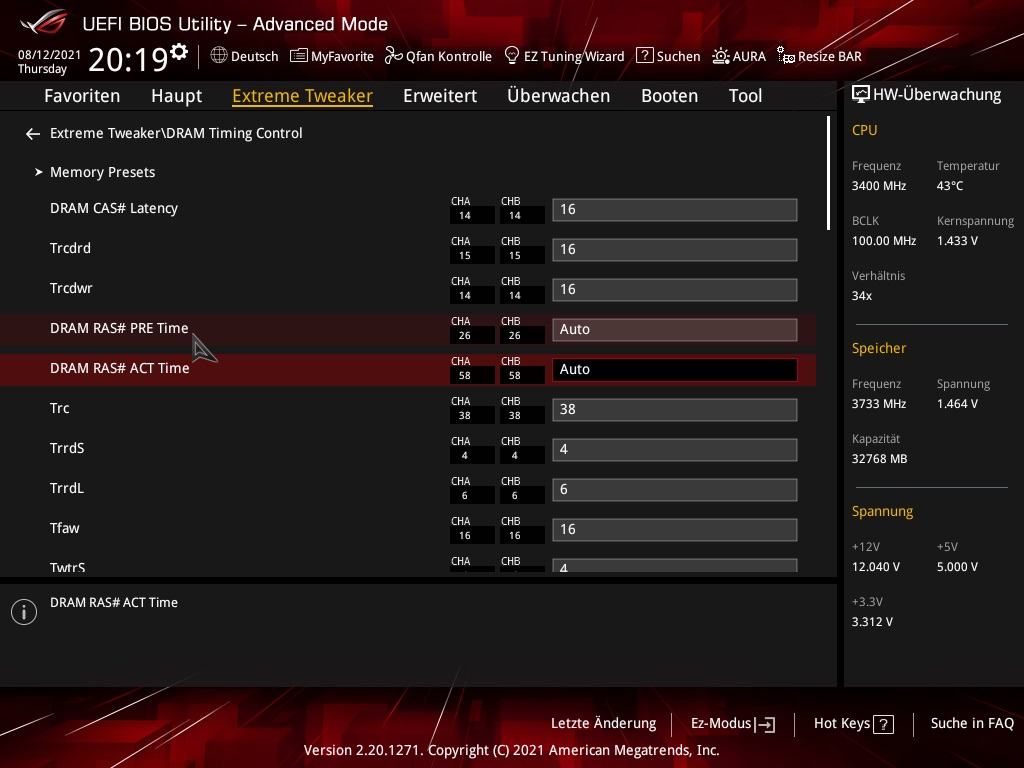Viewport: 1024px width, 768px height.
Task: Click CPU Frequenz 3400 MHz value
Action: (878, 185)
